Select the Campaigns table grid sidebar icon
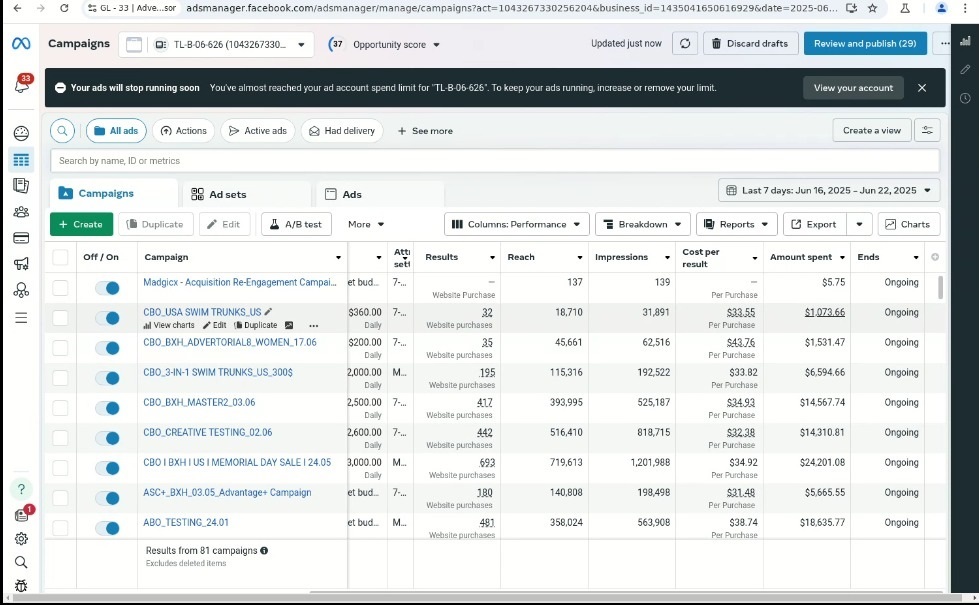 (x=21, y=160)
